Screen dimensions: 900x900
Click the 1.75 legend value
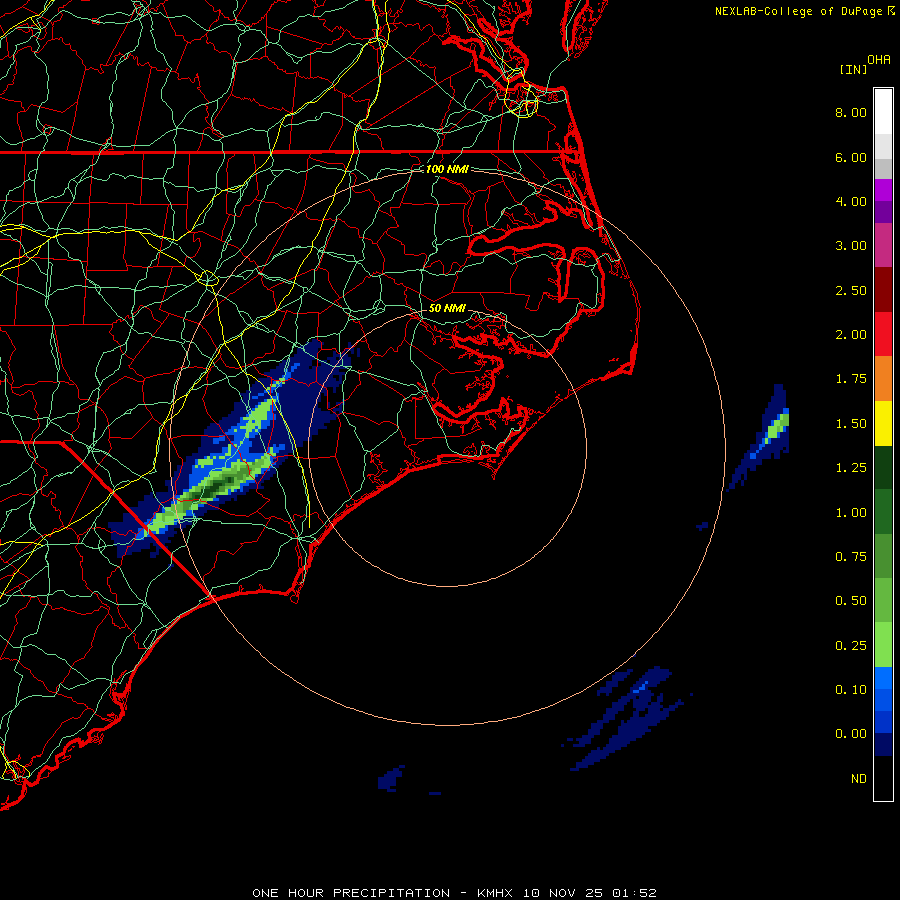click(x=851, y=379)
